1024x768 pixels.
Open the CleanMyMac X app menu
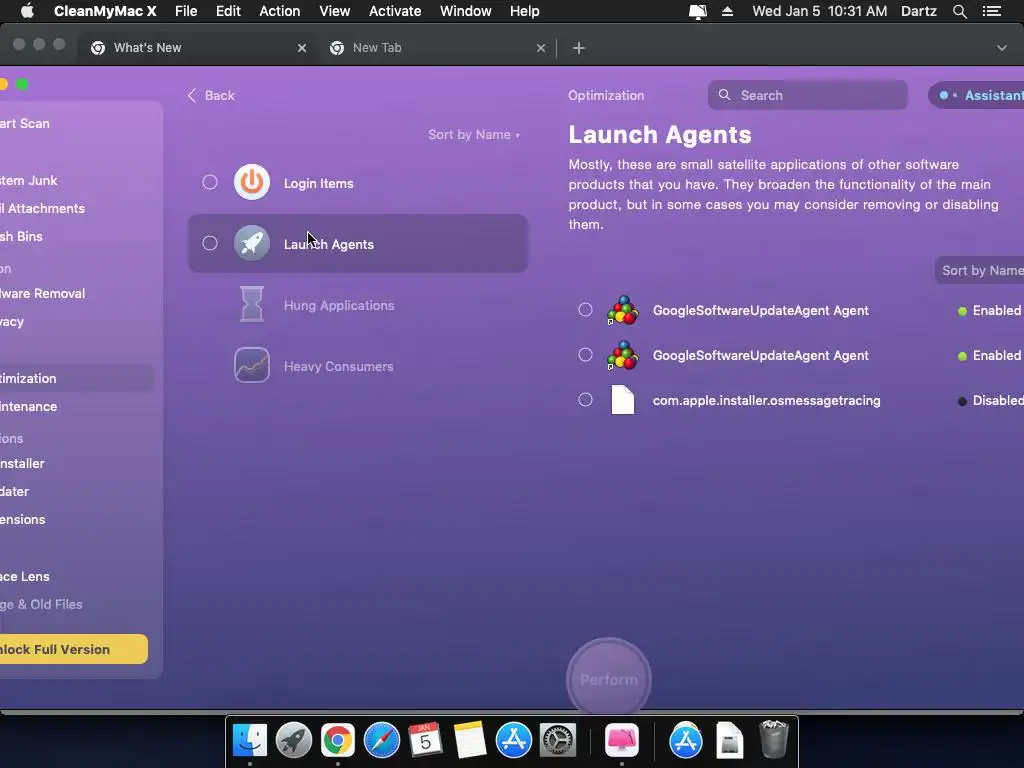tap(105, 11)
